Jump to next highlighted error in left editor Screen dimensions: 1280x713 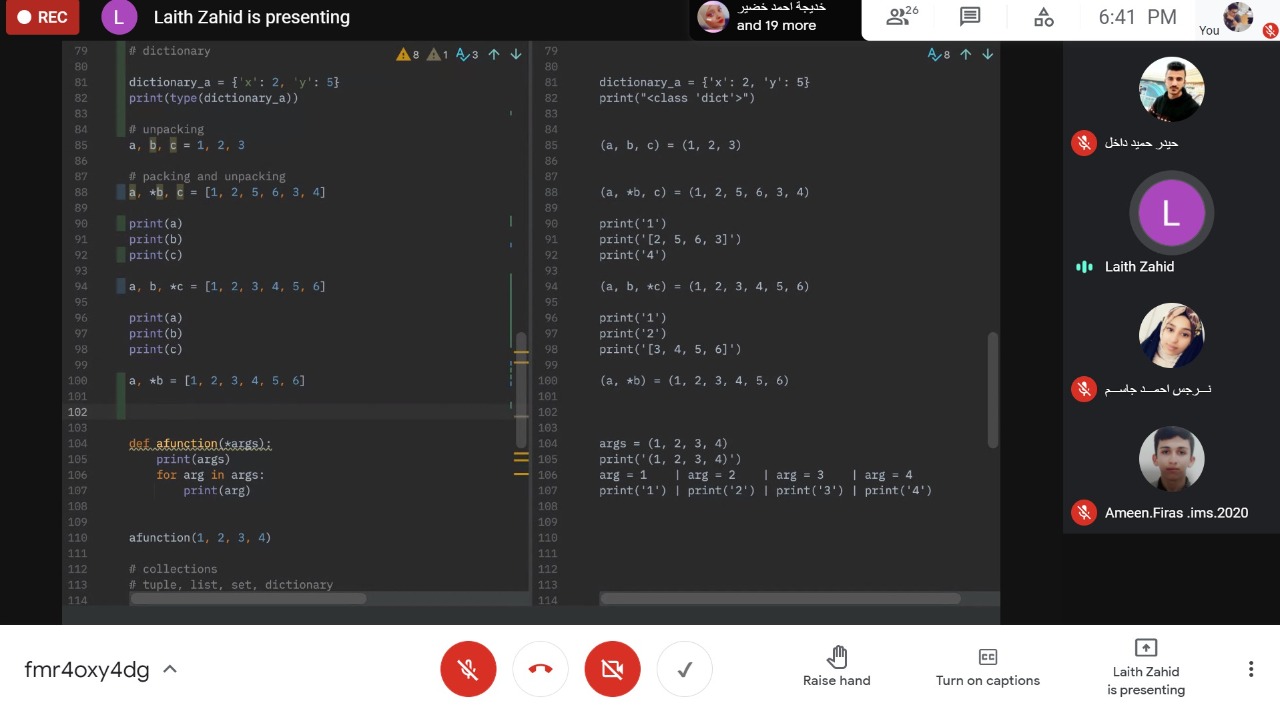tap(516, 54)
